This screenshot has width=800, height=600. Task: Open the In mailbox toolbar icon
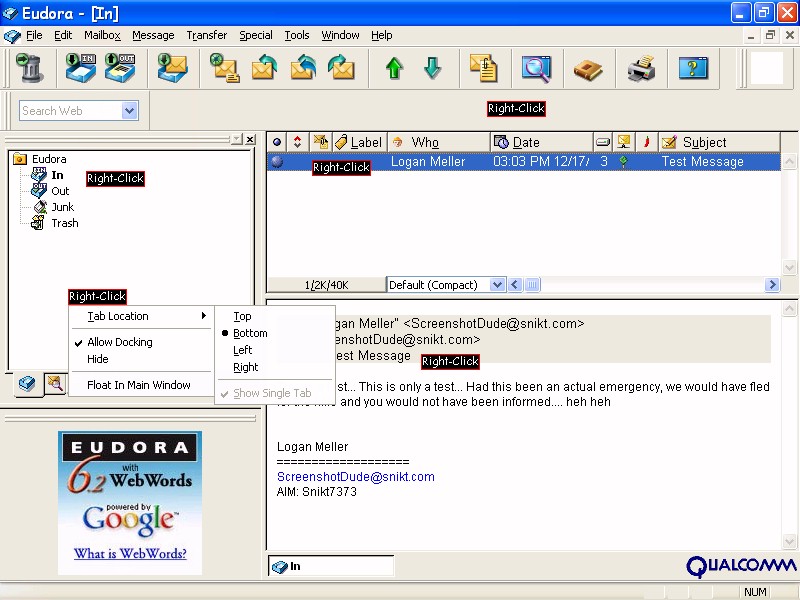81,68
